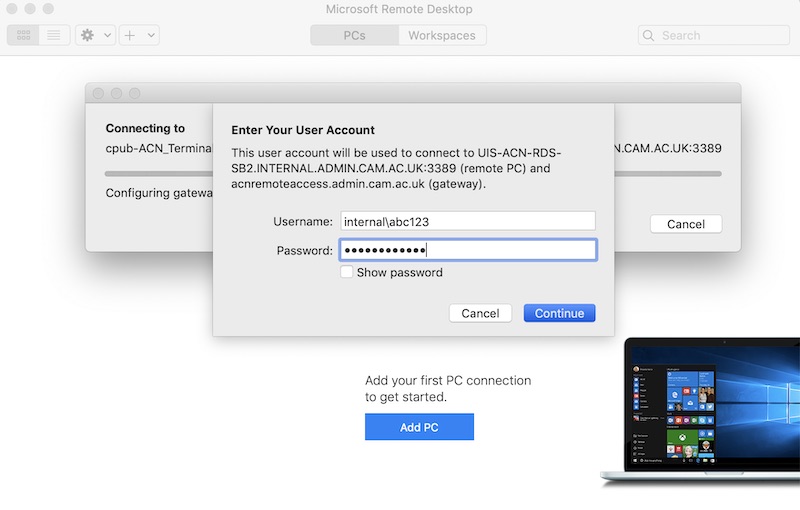Click the 'Enter Your User Account' heading

[x=303, y=130]
